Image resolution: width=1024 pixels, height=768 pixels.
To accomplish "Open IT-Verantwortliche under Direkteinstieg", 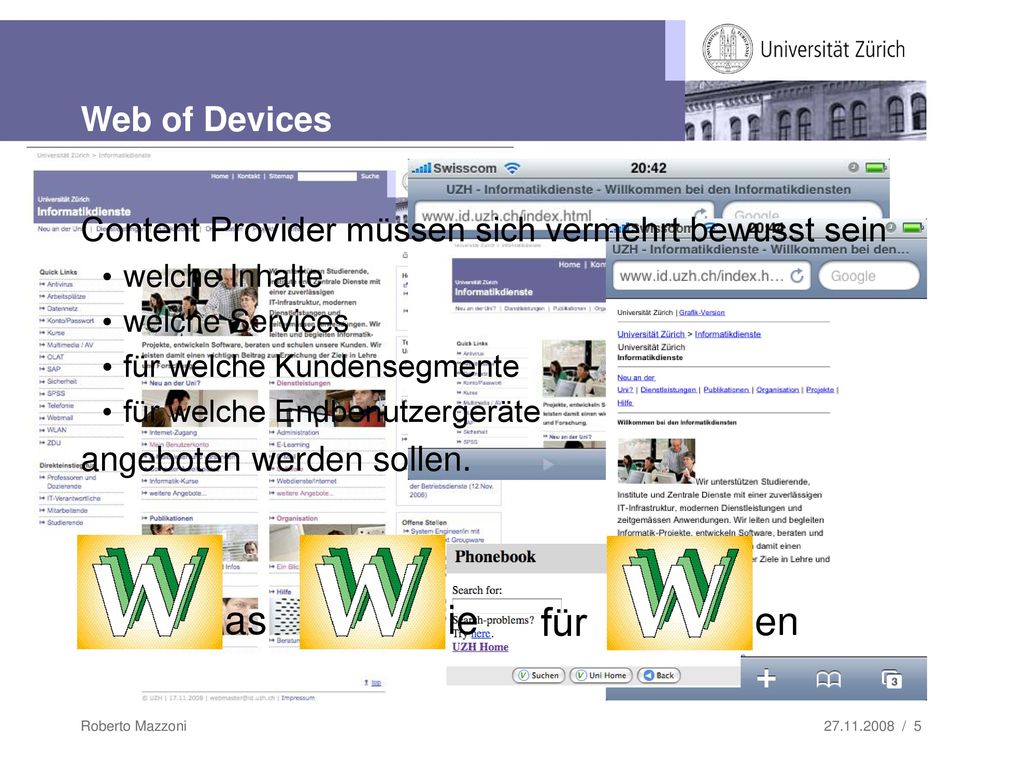I will point(74,498).
